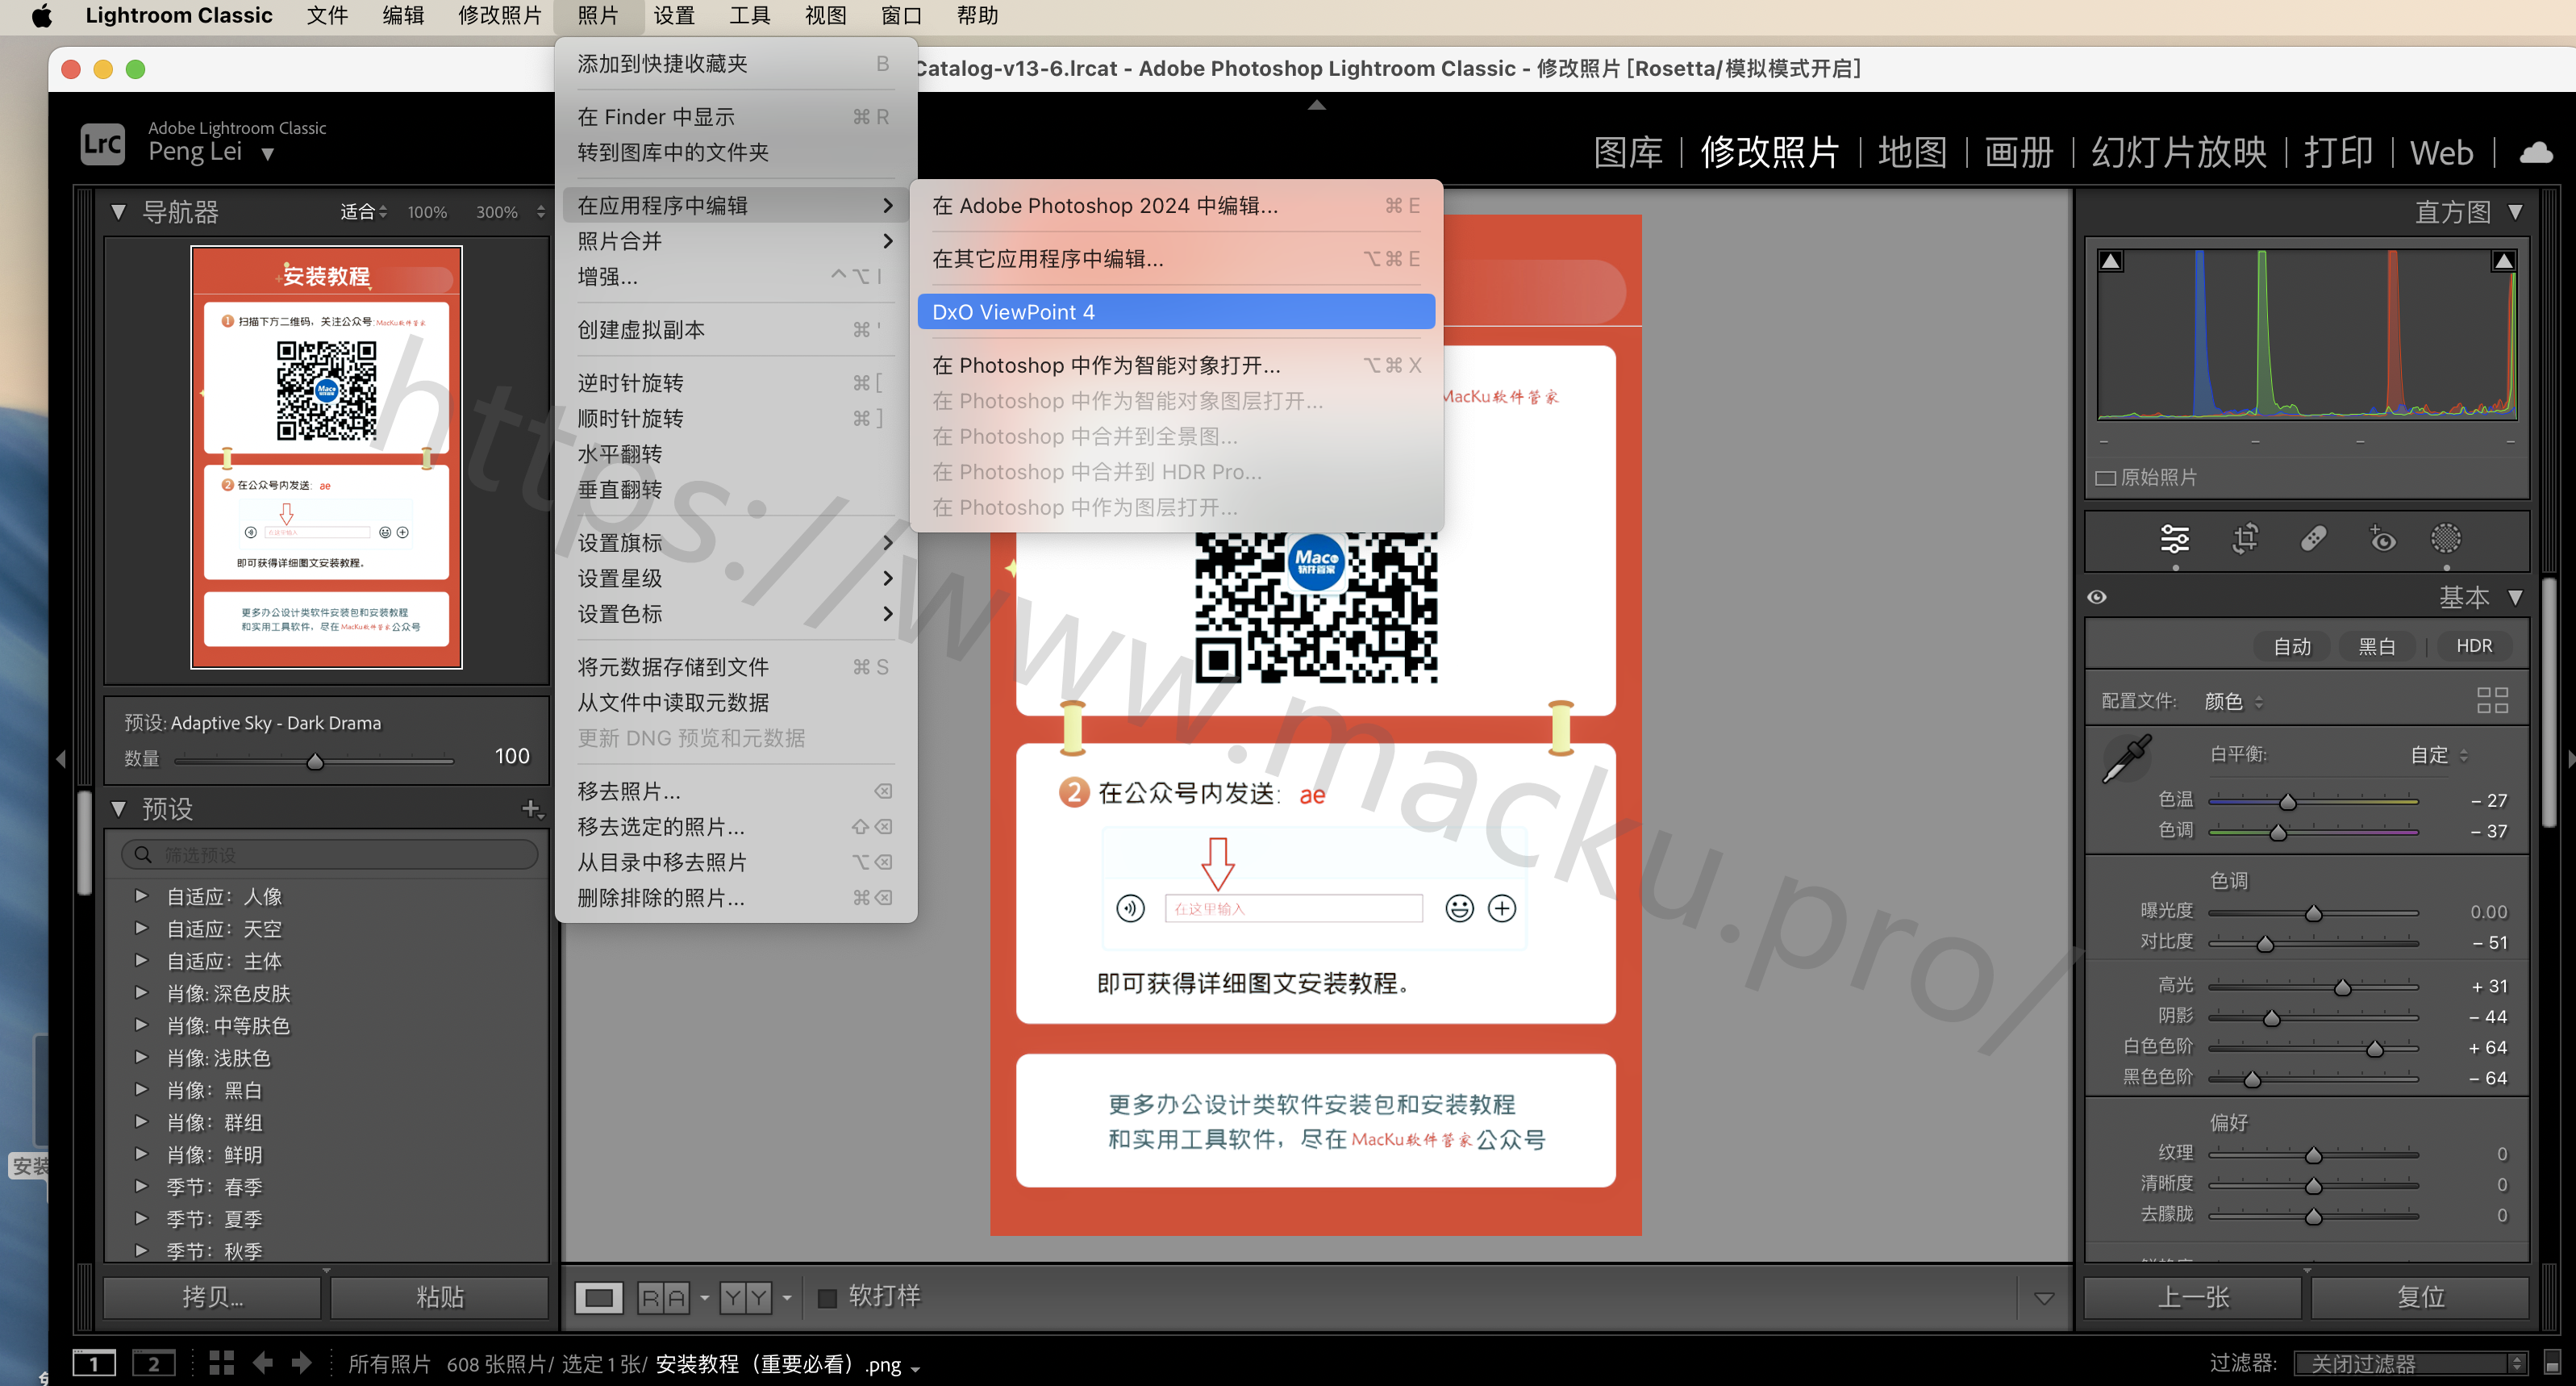2576x1386 pixels.
Task: Choose Reference view R|A icon
Action: coord(664,1298)
